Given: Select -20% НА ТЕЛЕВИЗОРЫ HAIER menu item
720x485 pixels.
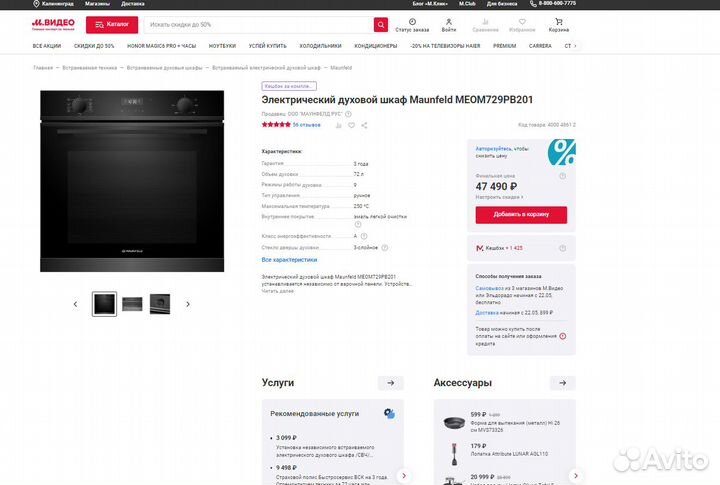Looking at the screenshot, I should 445,46.
